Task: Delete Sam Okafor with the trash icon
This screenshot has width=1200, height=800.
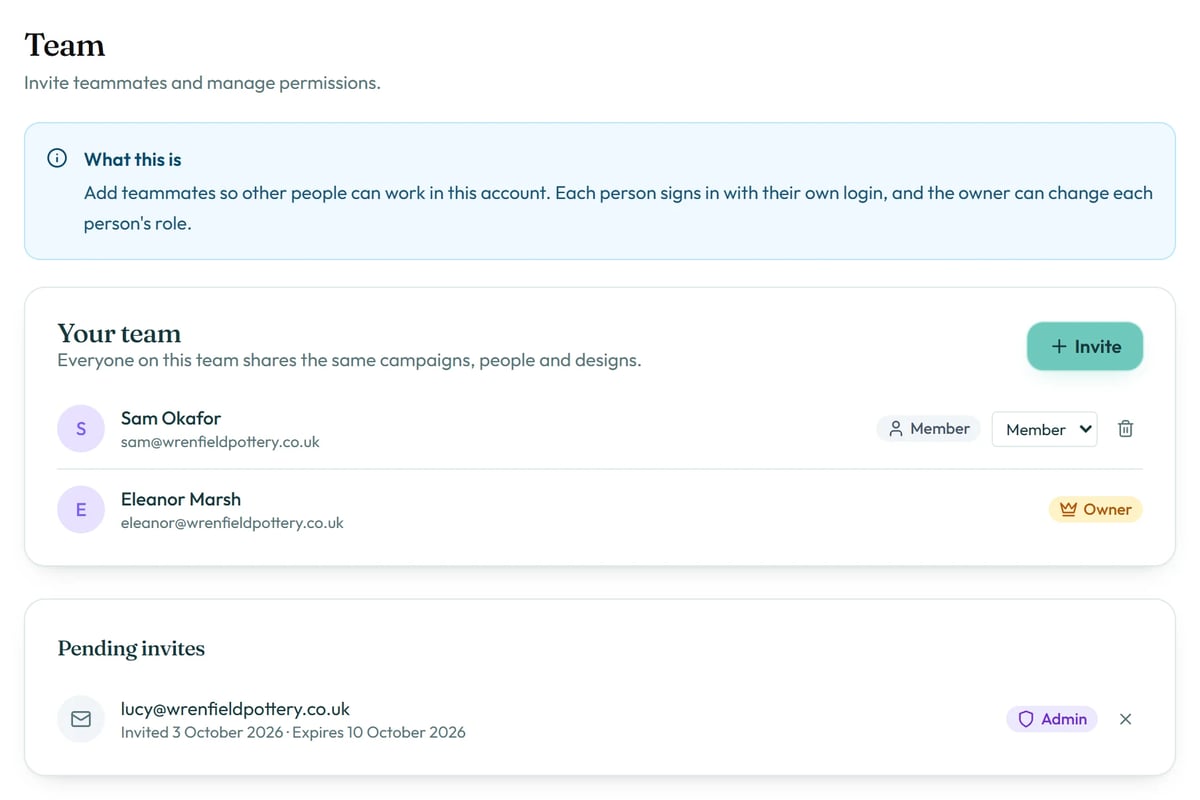Action: tap(1125, 429)
